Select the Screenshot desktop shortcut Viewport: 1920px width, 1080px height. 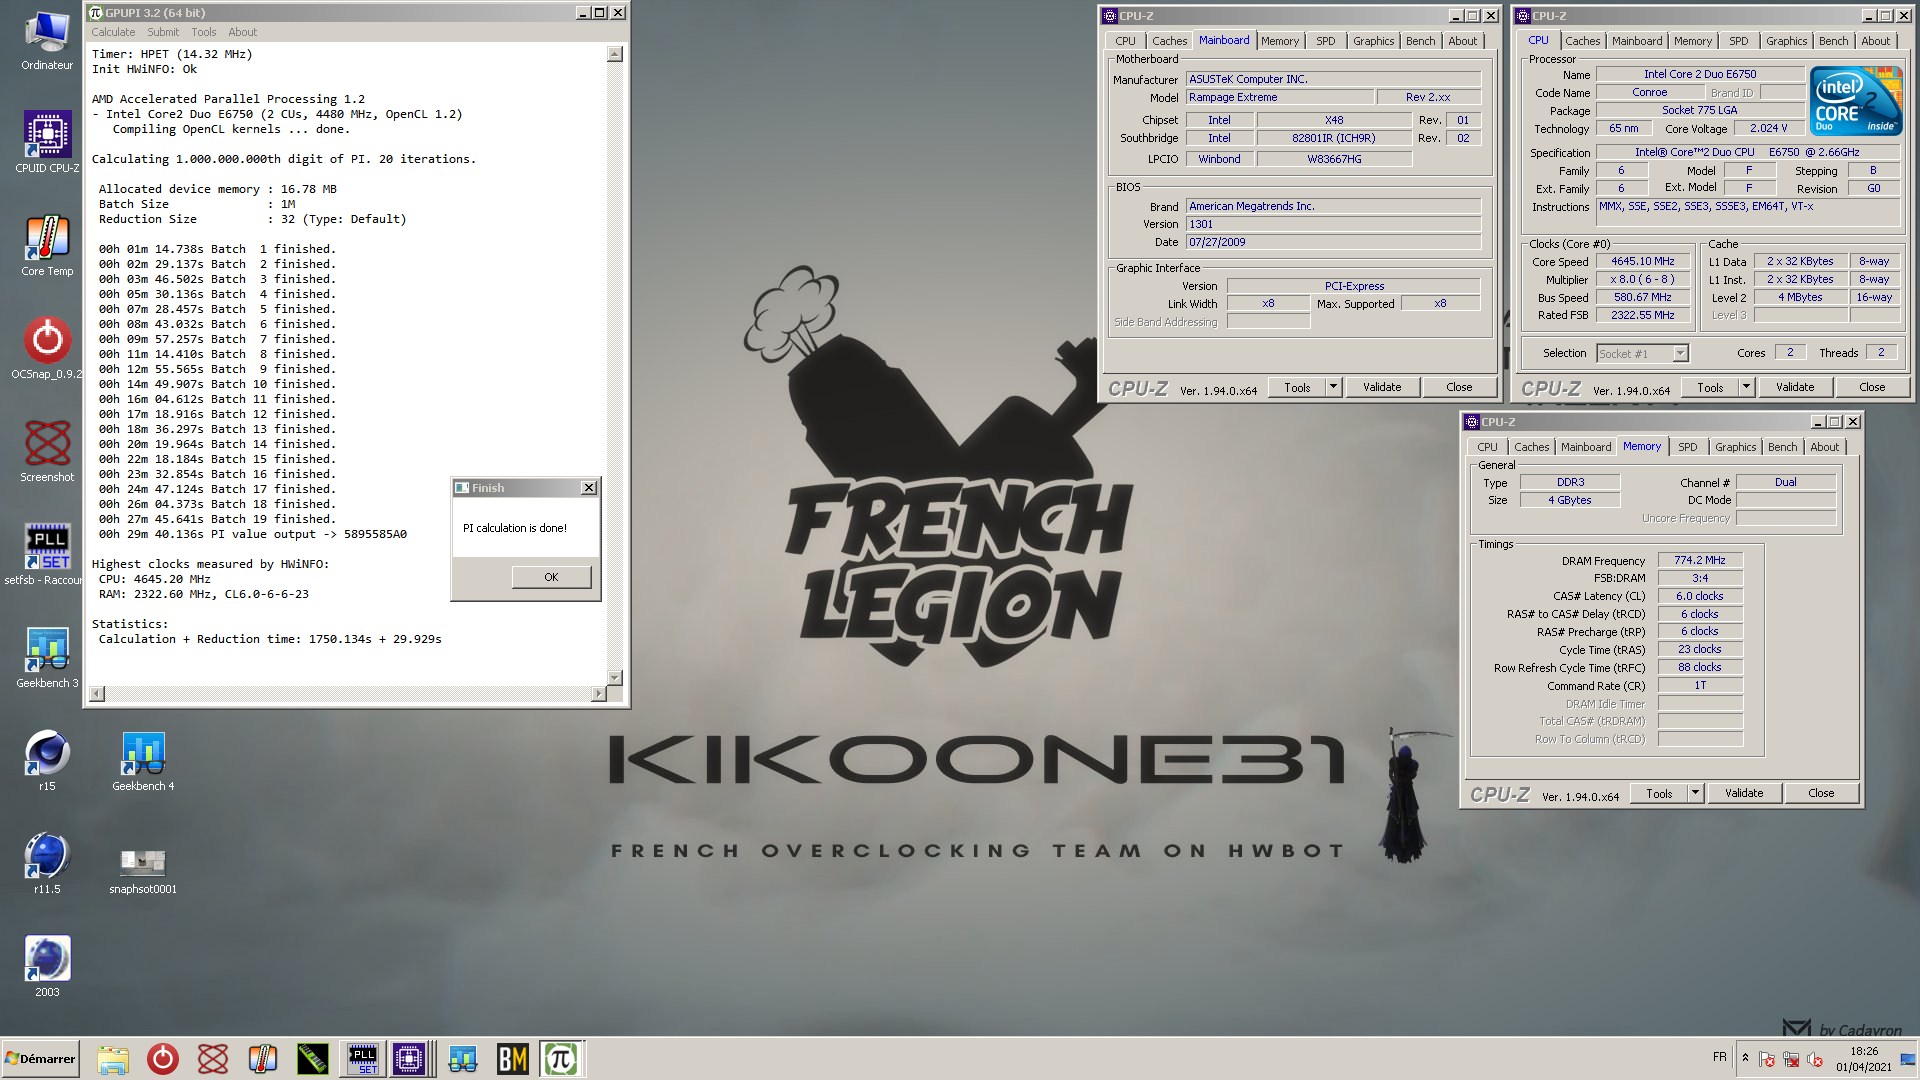pyautogui.click(x=47, y=452)
